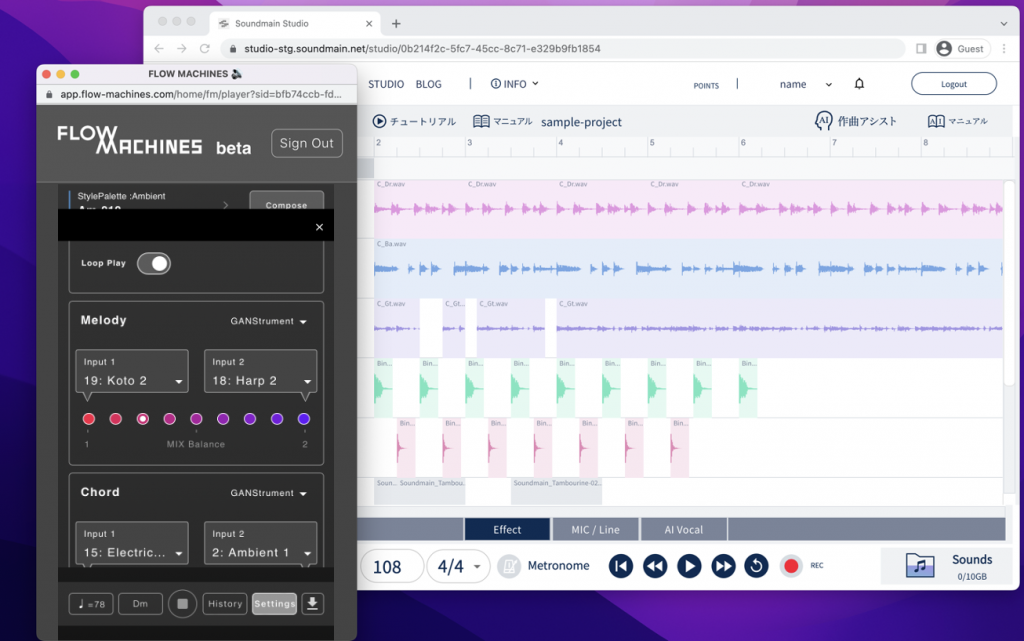Image resolution: width=1024 pixels, height=641 pixels.
Task: Open Chord Input 1 Electric dropdown
Action: (x=132, y=543)
